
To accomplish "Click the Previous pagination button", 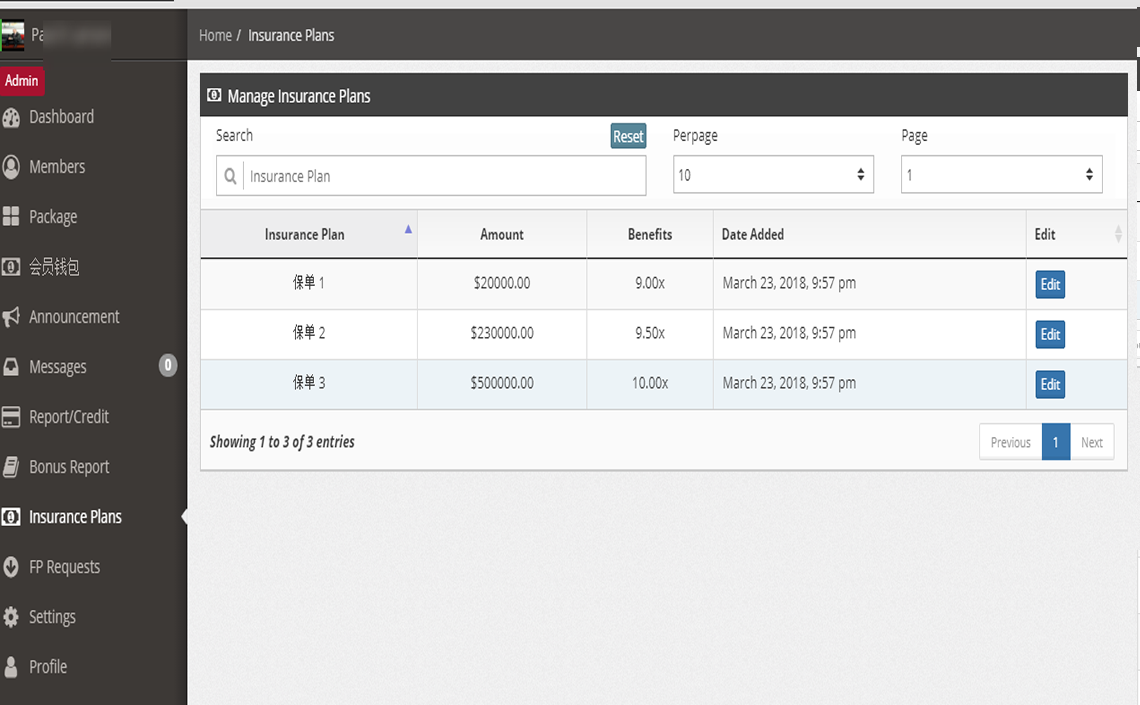I will pos(1011,442).
